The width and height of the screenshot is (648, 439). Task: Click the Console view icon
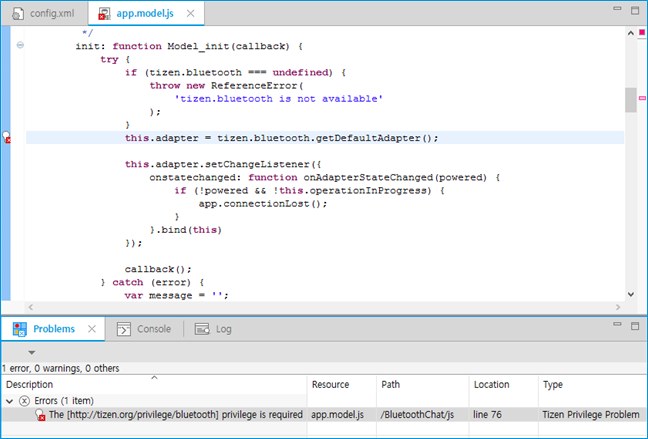pyautogui.click(x=124, y=328)
